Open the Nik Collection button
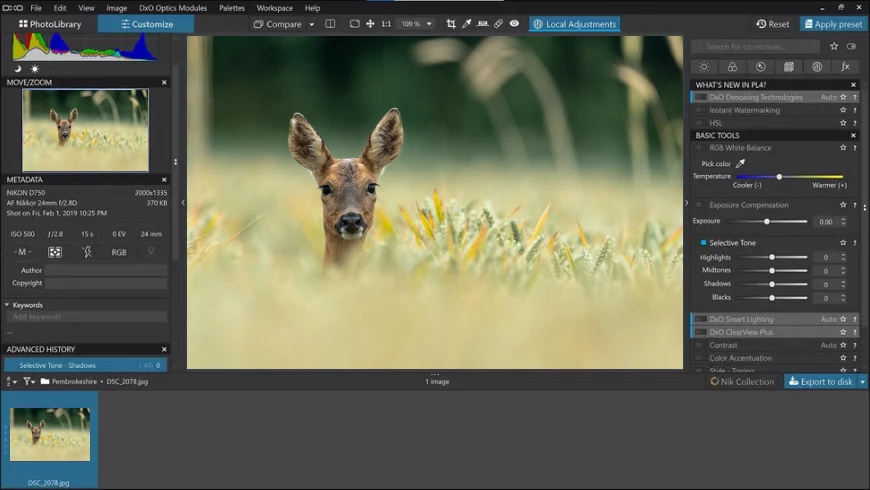 point(742,381)
